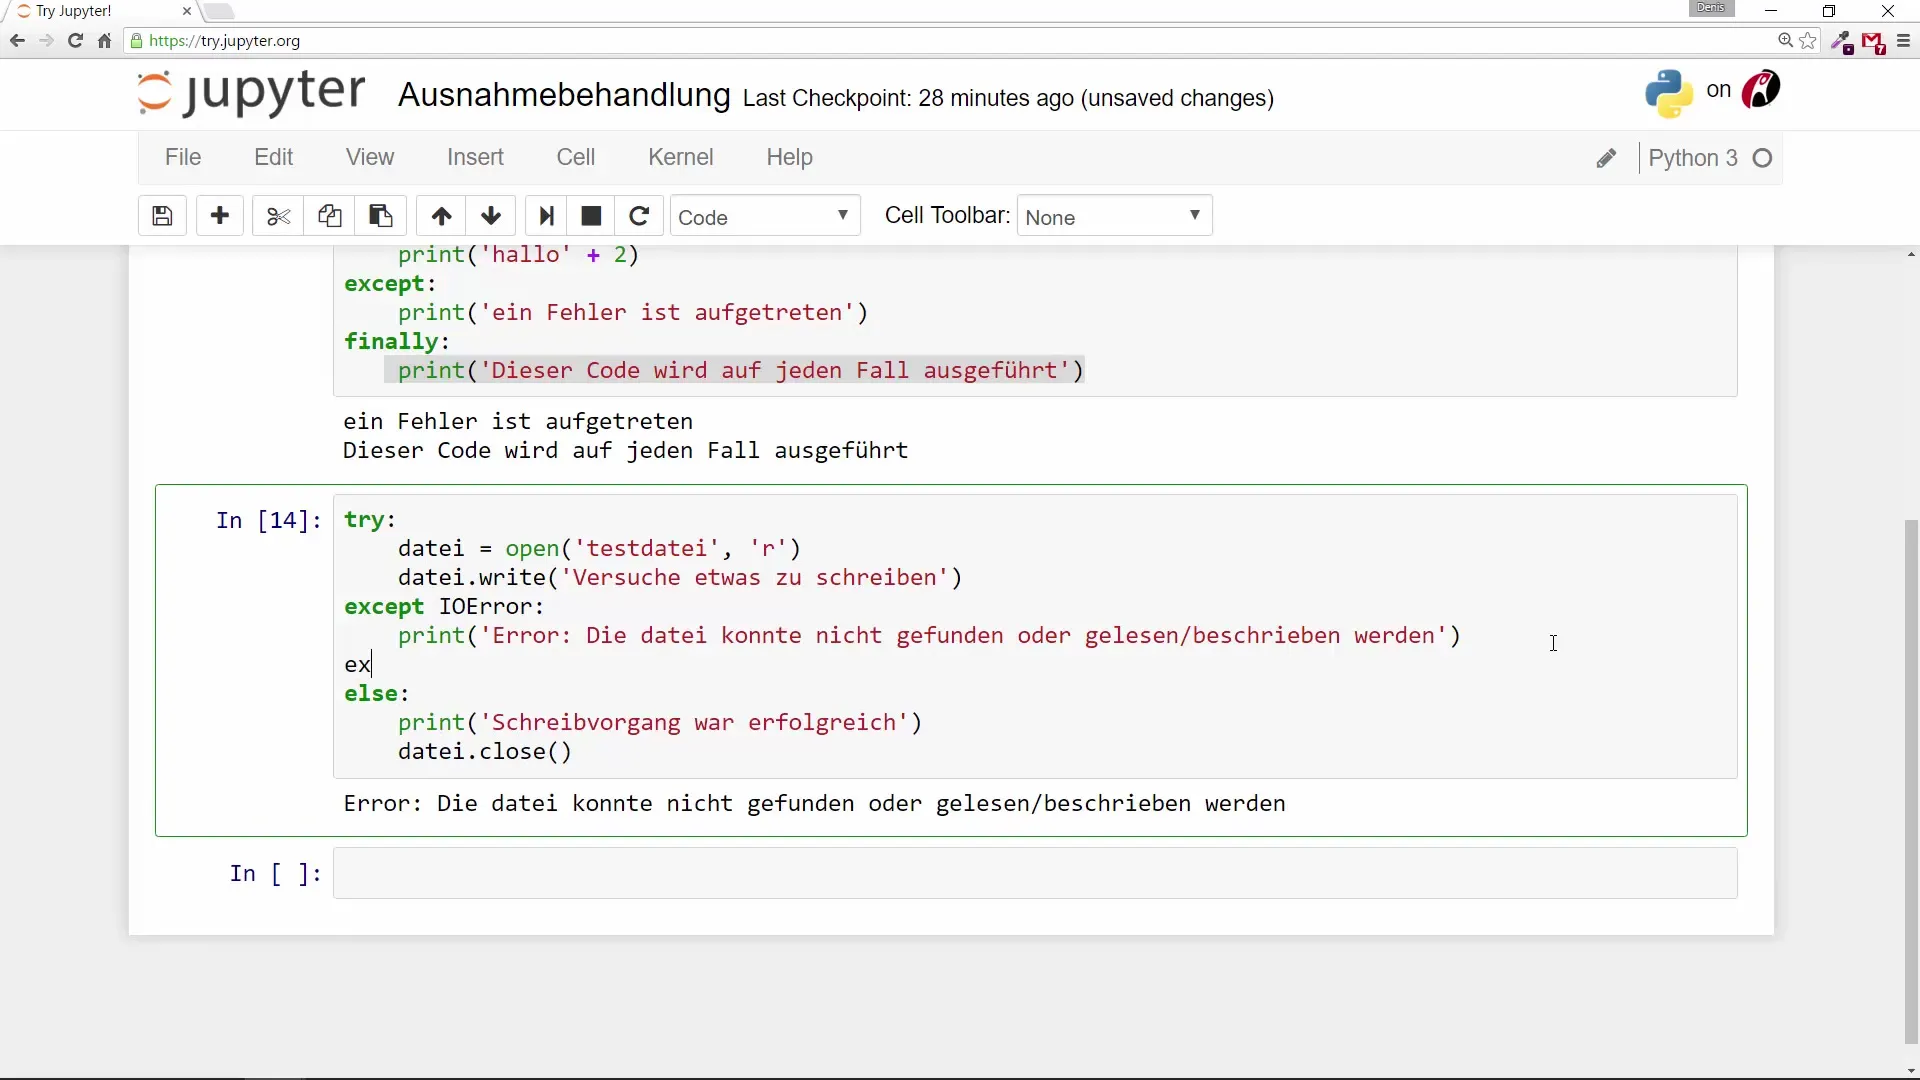Open the cell type Code dropdown

click(765, 216)
